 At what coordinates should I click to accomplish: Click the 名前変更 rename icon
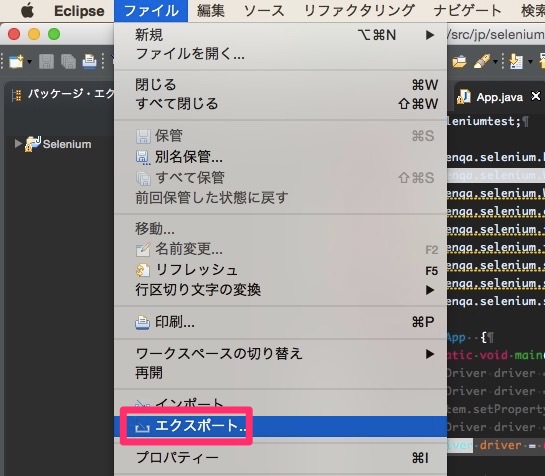[143, 249]
